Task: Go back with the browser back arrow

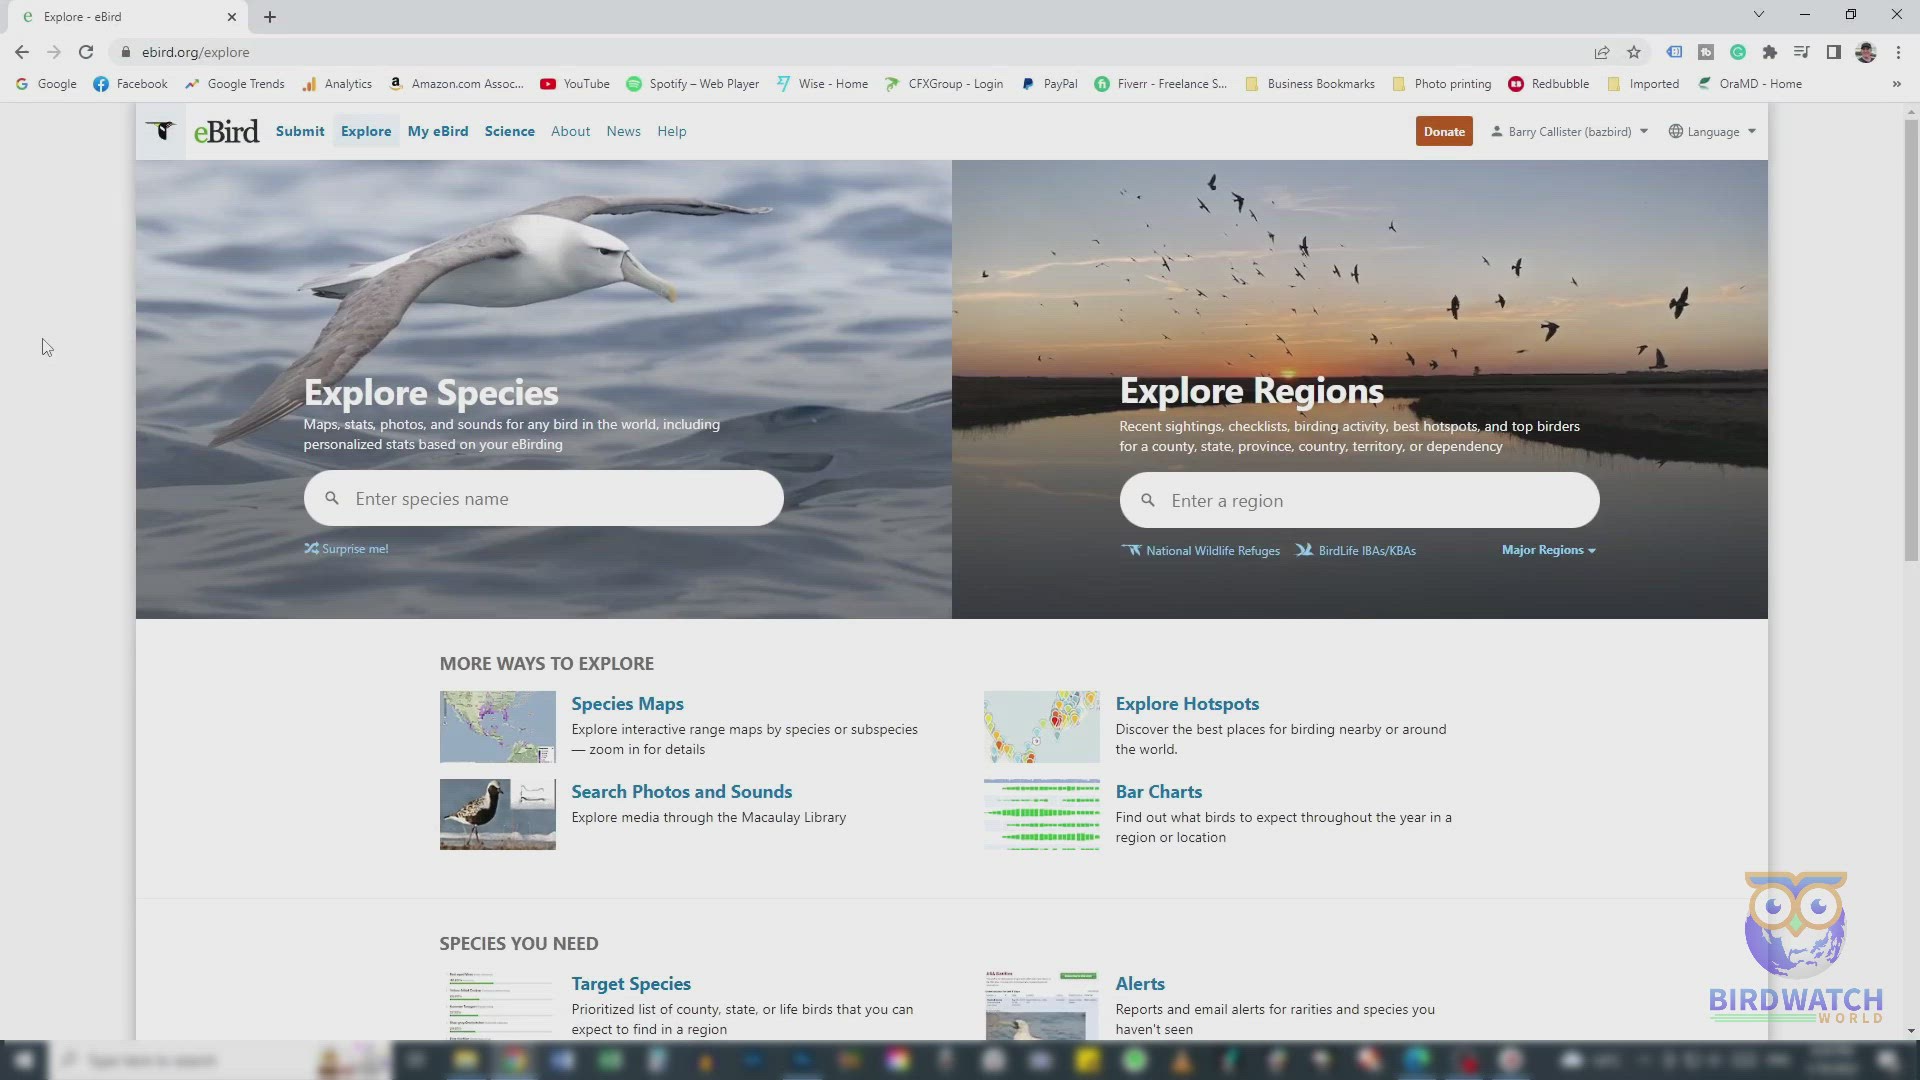Action: point(22,52)
